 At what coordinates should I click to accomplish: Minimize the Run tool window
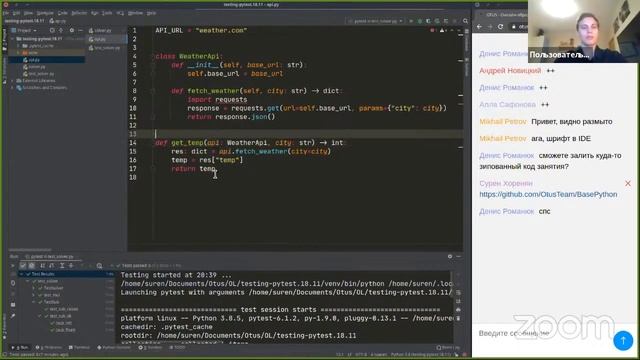coord(459,256)
